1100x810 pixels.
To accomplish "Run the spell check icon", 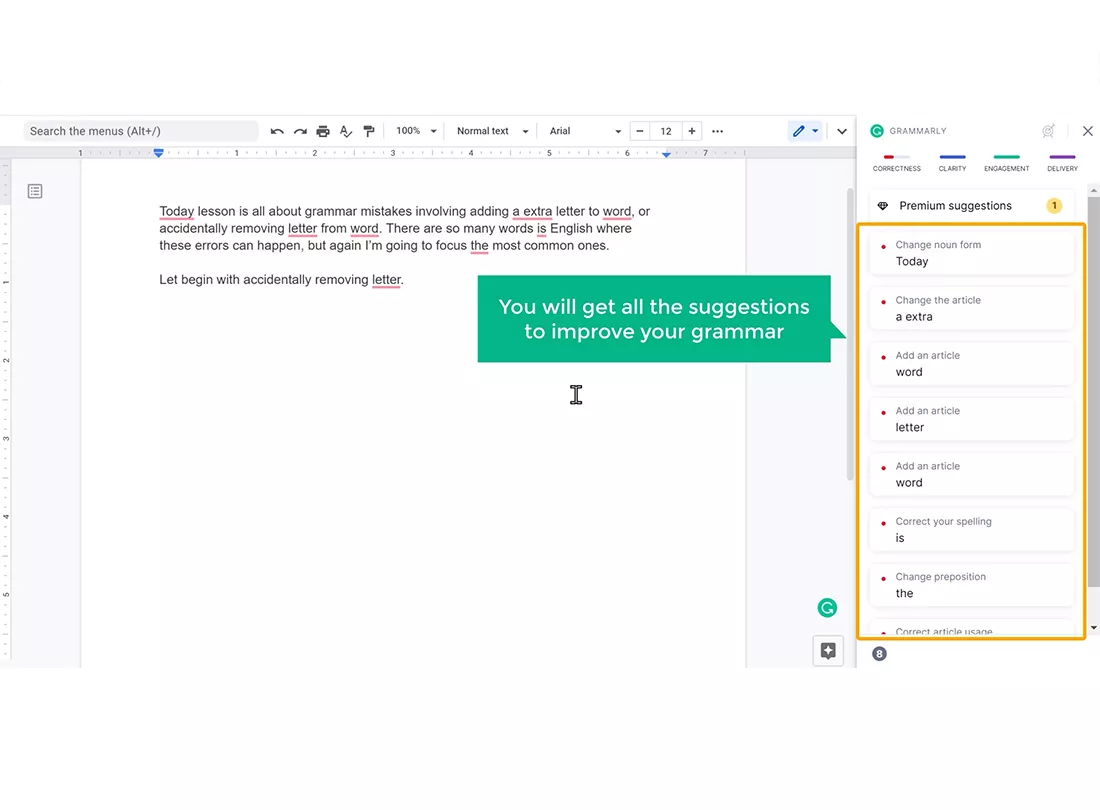I will pos(346,131).
